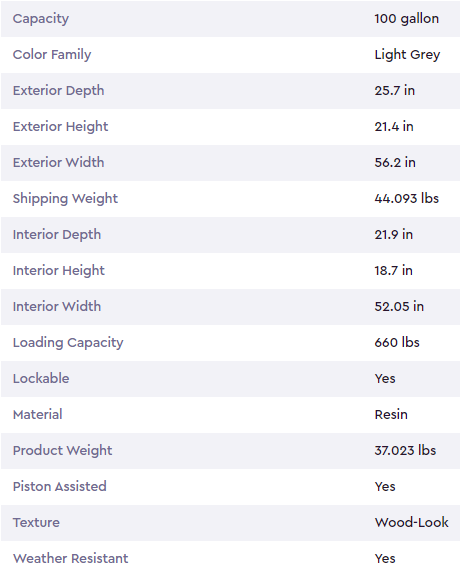Screen dimensions: 460x575
Task: Select the Color Family label
Action: 52,55
